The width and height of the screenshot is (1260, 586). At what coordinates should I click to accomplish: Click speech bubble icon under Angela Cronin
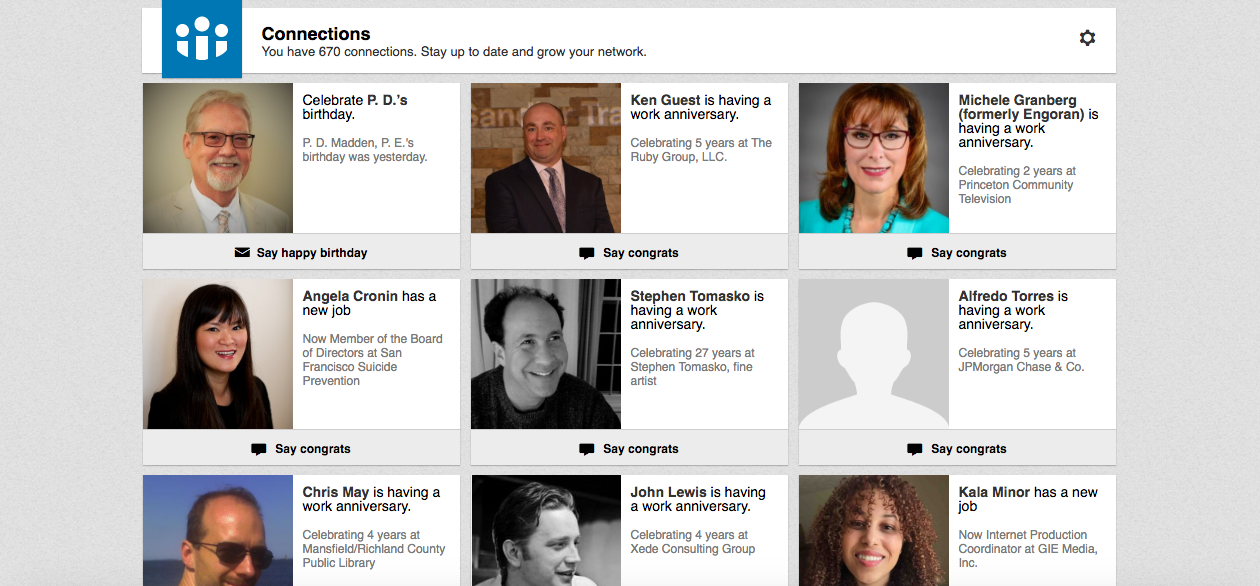(x=259, y=449)
